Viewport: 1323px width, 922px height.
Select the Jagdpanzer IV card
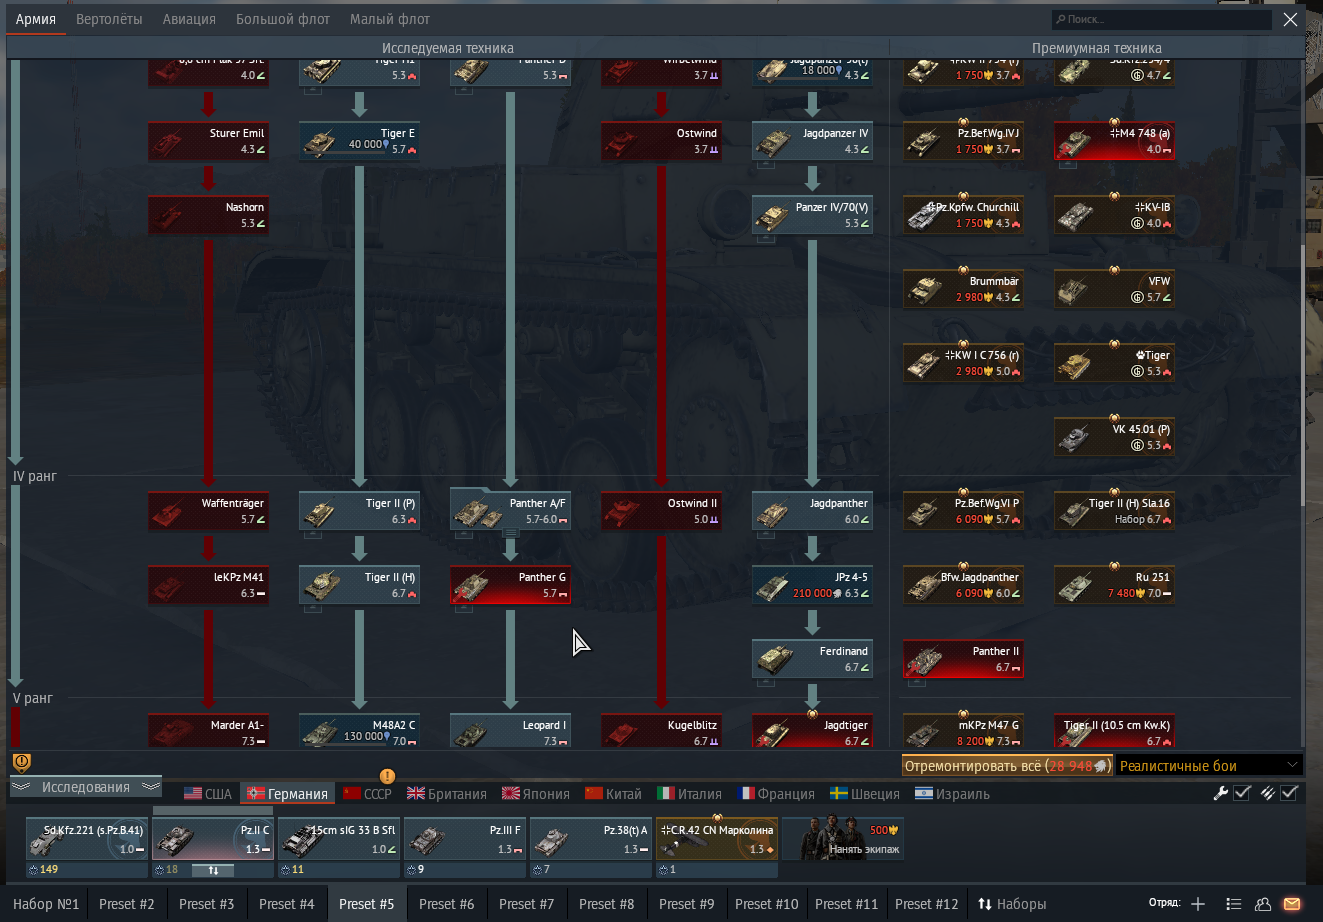[x=812, y=141]
